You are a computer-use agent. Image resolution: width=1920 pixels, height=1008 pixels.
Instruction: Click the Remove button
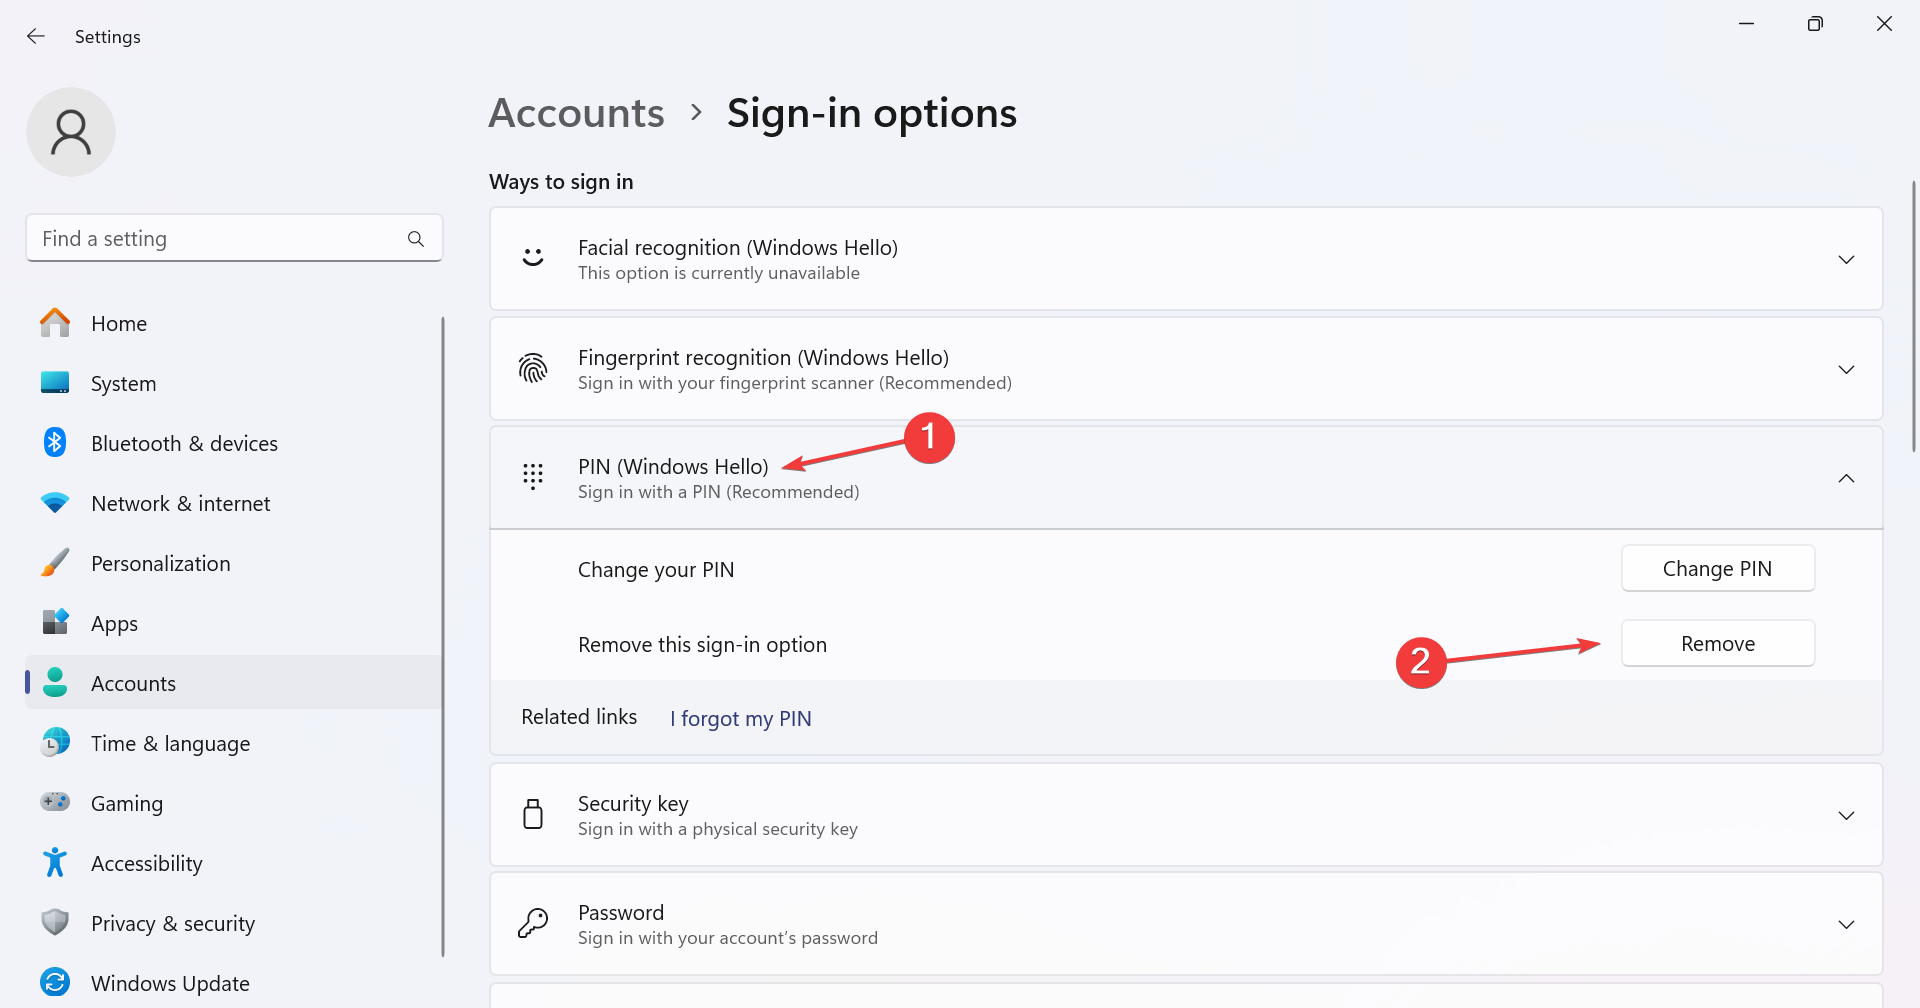point(1717,643)
